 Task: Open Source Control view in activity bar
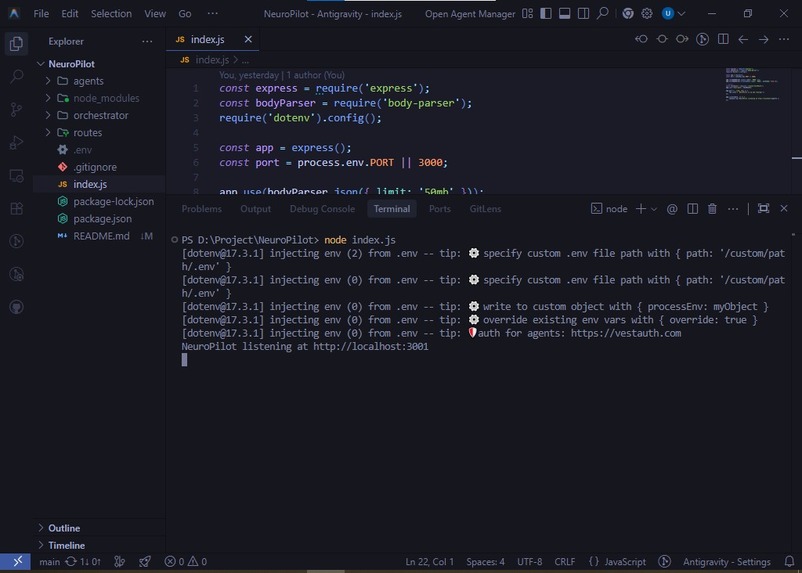(x=16, y=109)
